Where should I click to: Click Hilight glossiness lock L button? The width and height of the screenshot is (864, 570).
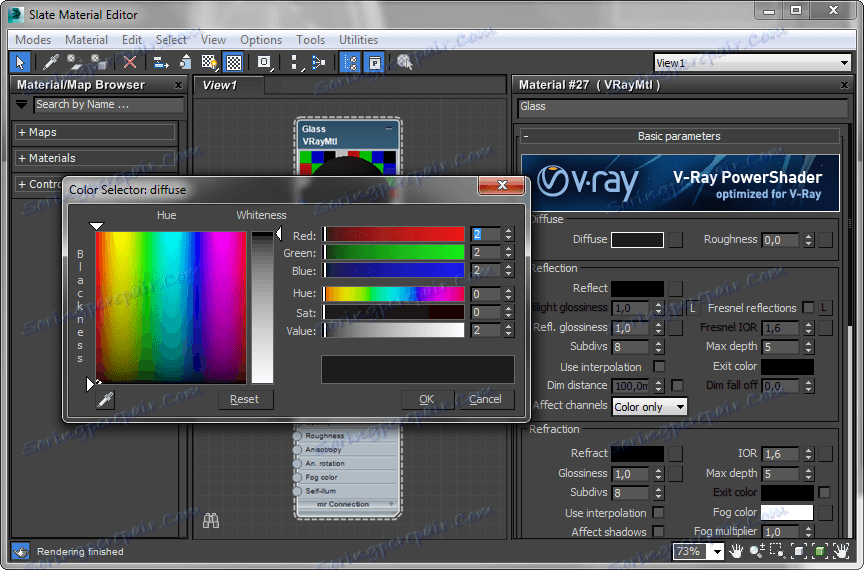693,308
